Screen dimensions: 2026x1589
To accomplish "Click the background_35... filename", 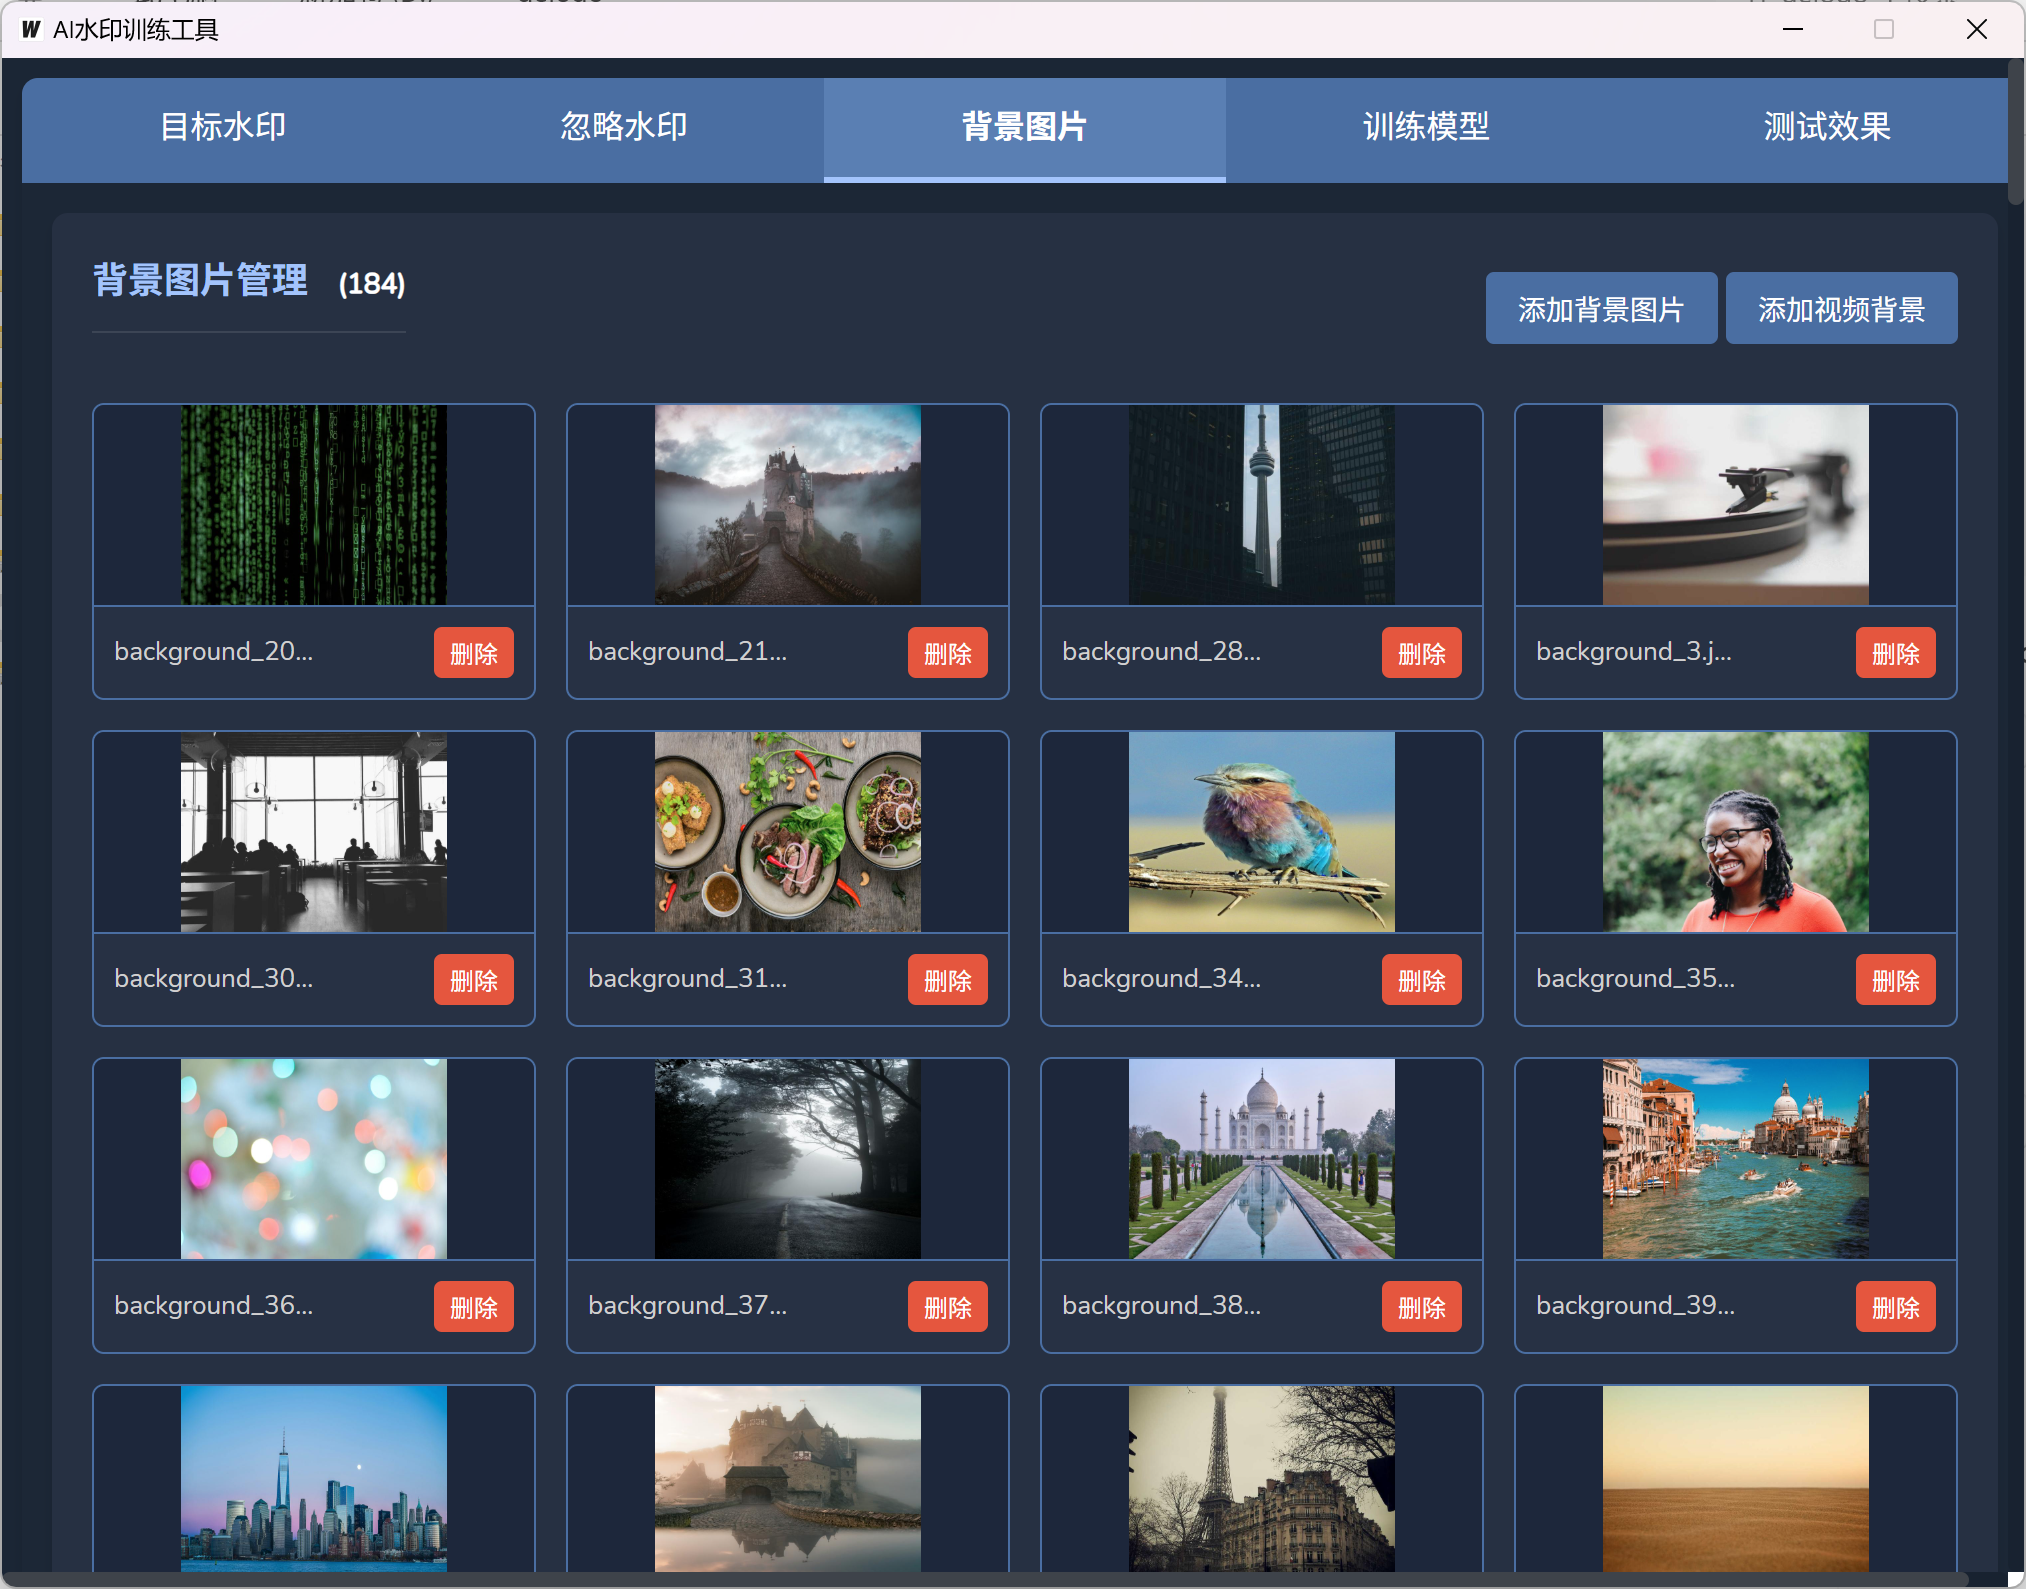I will pyautogui.click(x=1636, y=979).
